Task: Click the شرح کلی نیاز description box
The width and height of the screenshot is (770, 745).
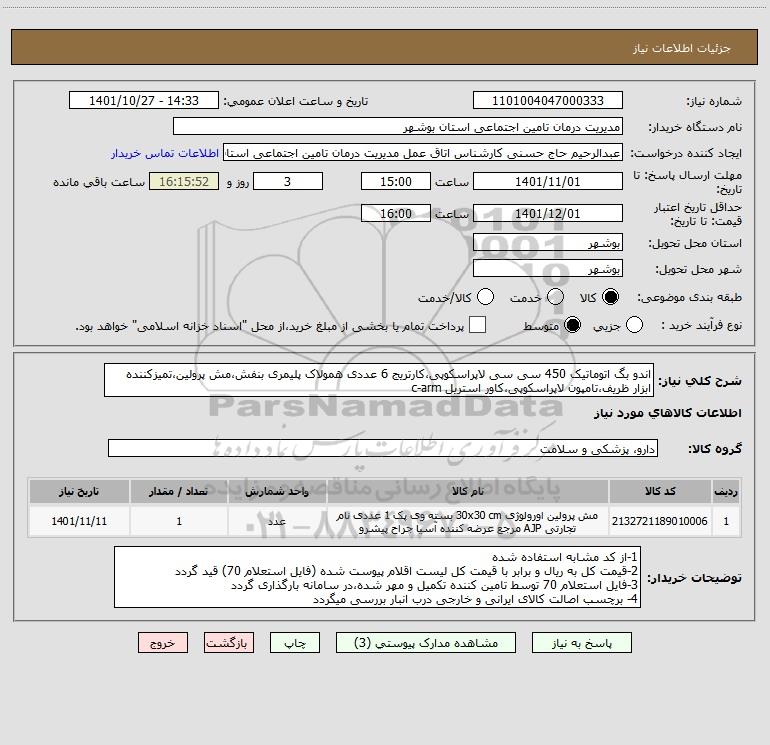Action: (379, 380)
